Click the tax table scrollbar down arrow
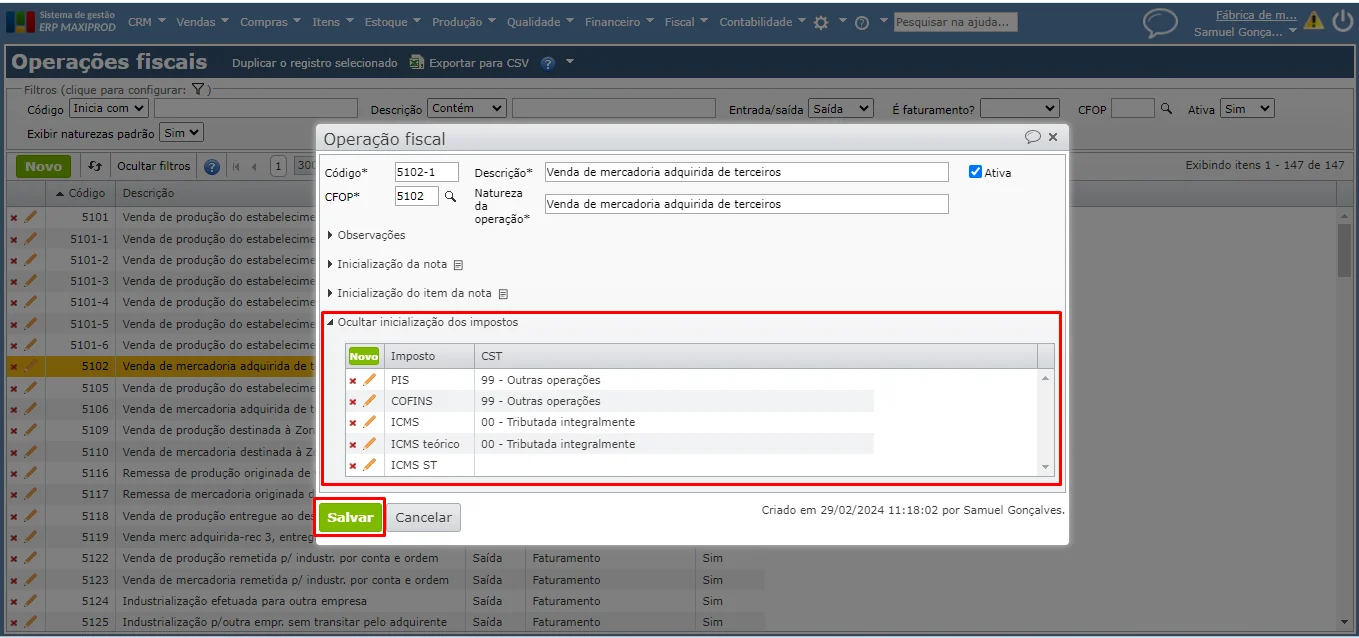 1047,467
